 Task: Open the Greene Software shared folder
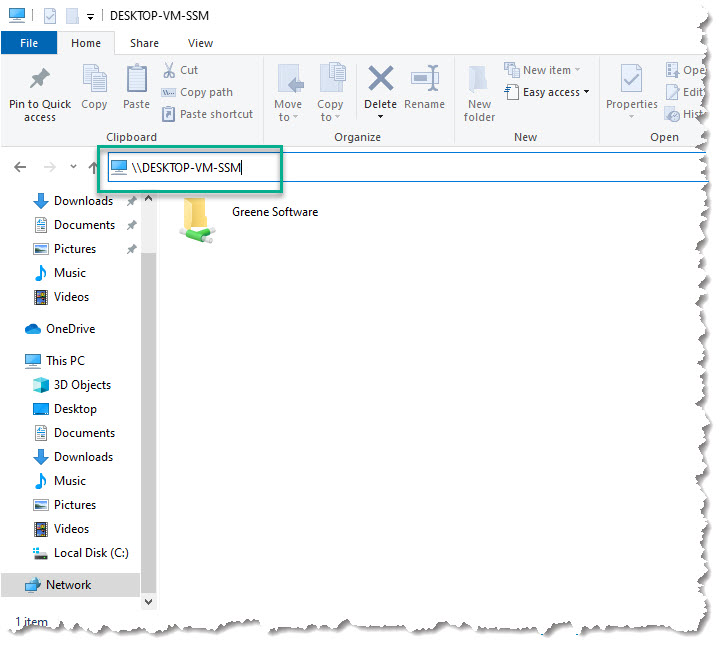pos(197,217)
